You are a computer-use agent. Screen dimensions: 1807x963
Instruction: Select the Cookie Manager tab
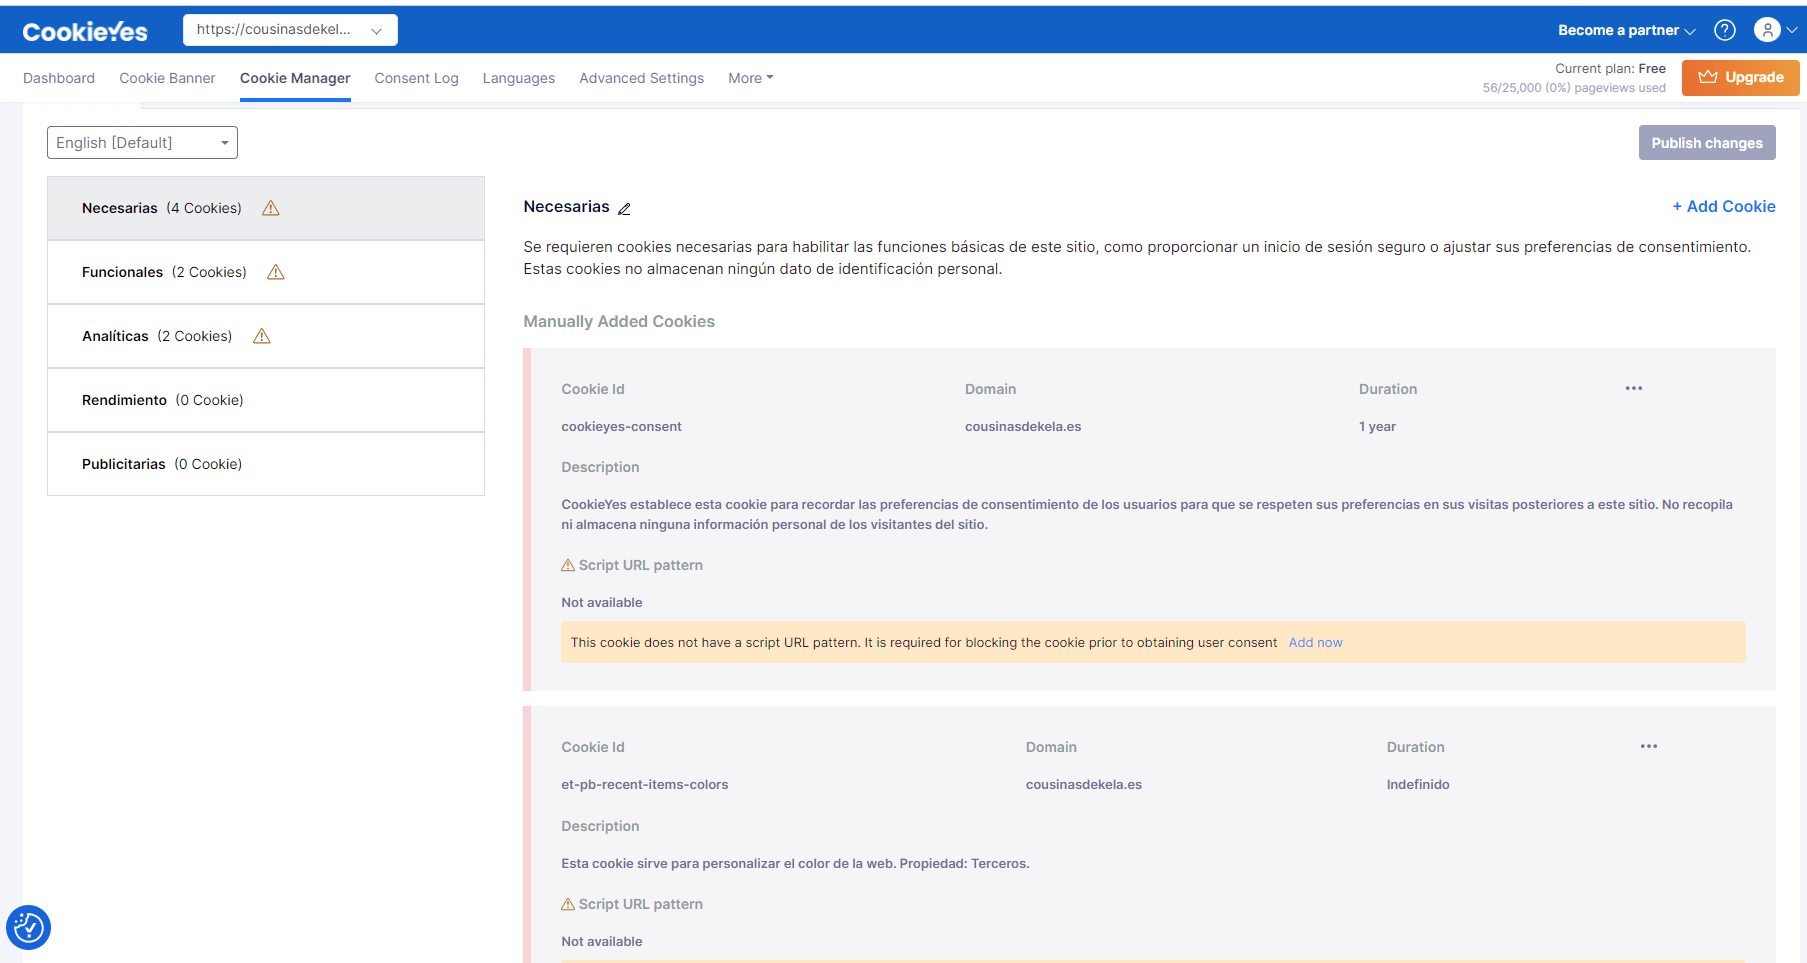tap(295, 78)
